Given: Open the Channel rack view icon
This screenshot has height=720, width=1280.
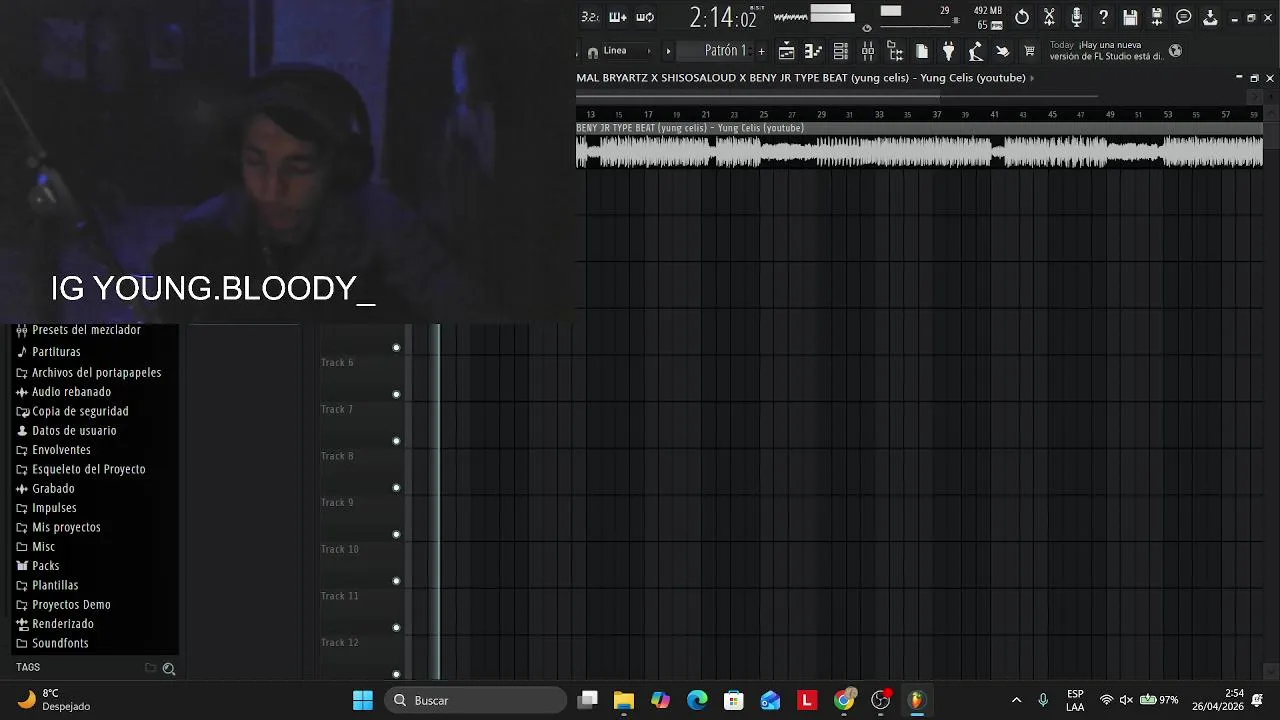Looking at the screenshot, I should 841,51.
